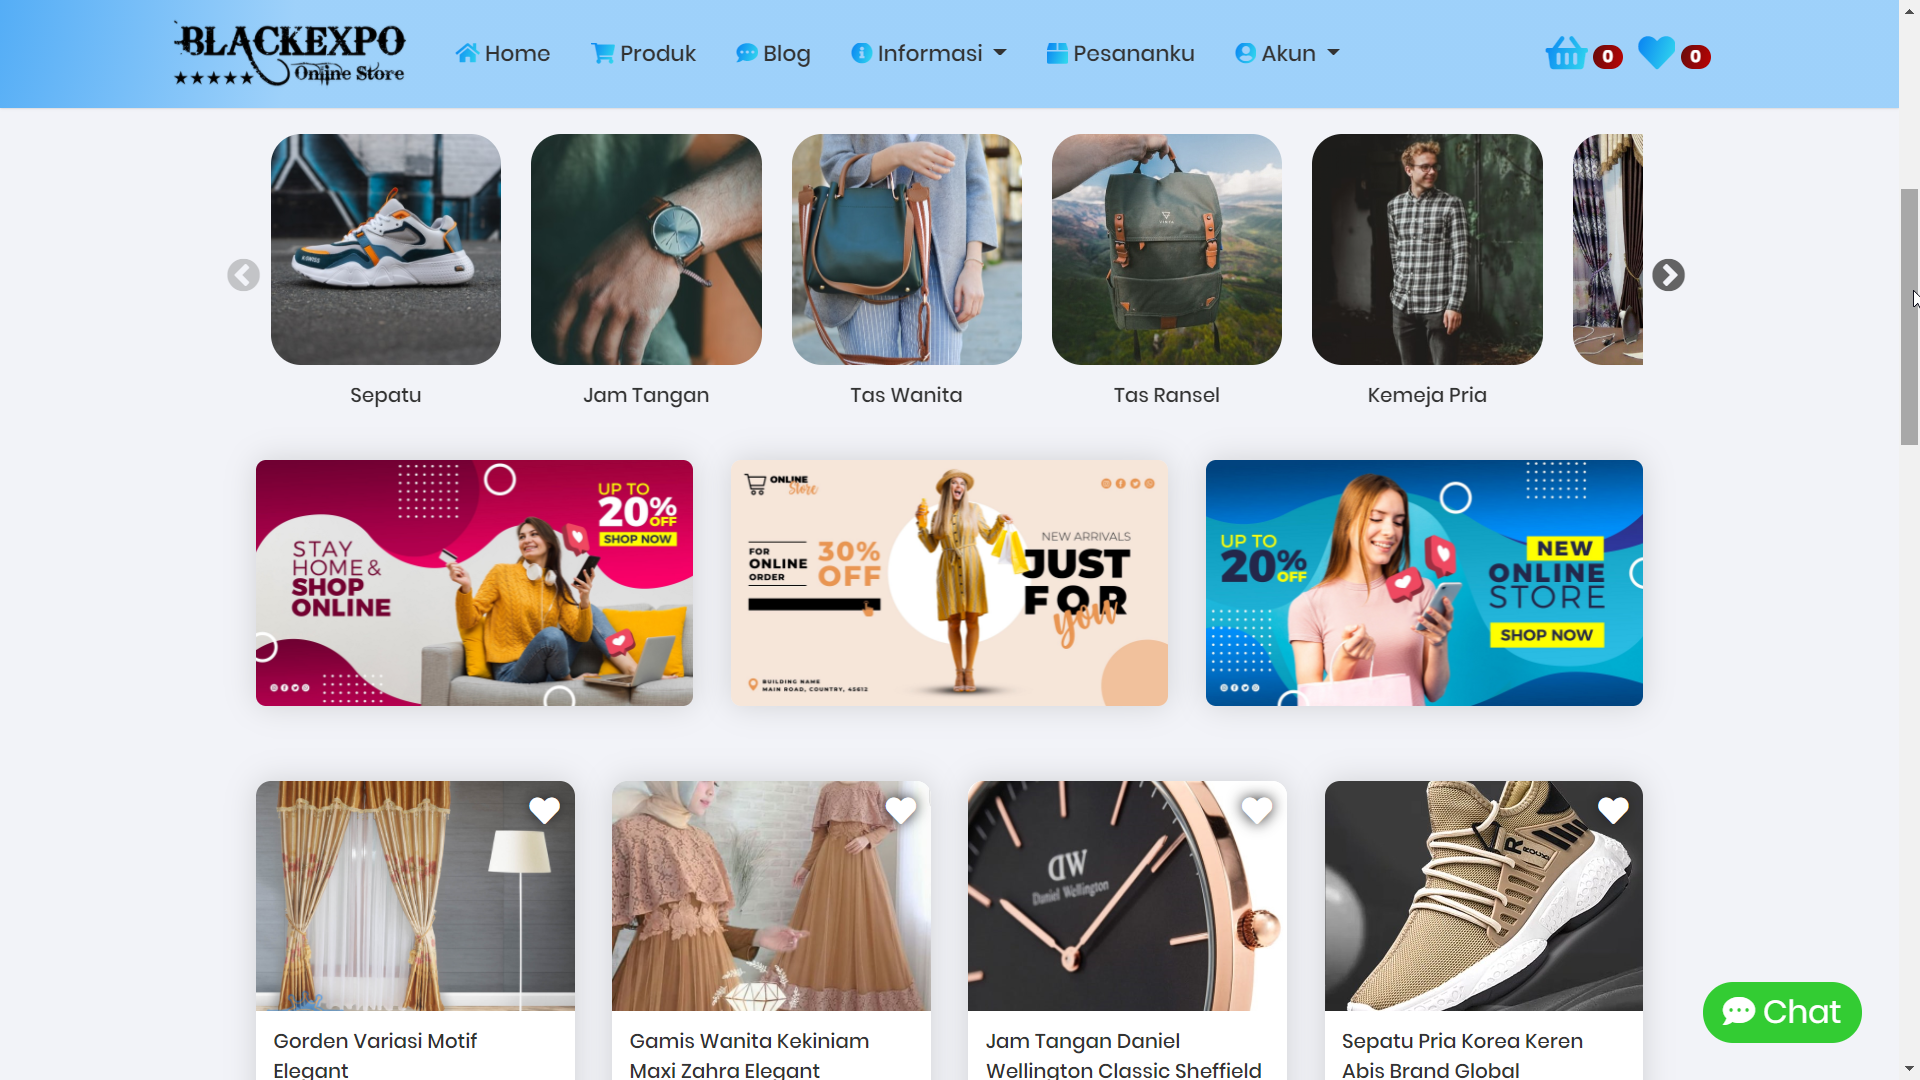Toggle wishlist on Jam Tangan Daniel Wellington
1920x1080 pixels.
pos(1257,808)
